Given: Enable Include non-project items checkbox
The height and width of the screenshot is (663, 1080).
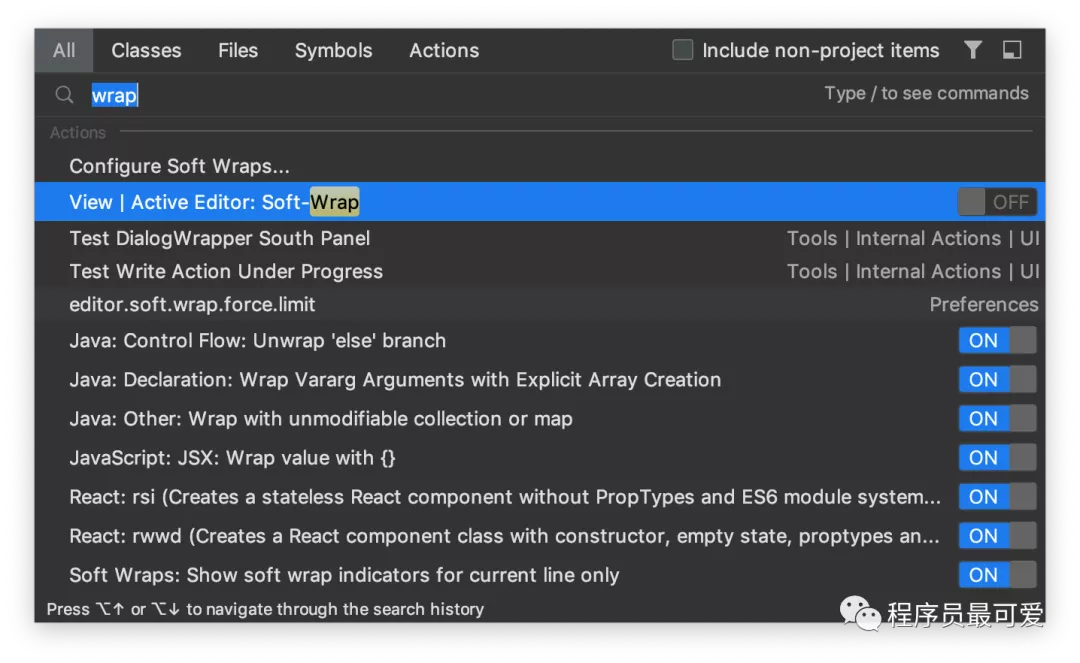Looking at the screenshot, I should pos(682,50).
